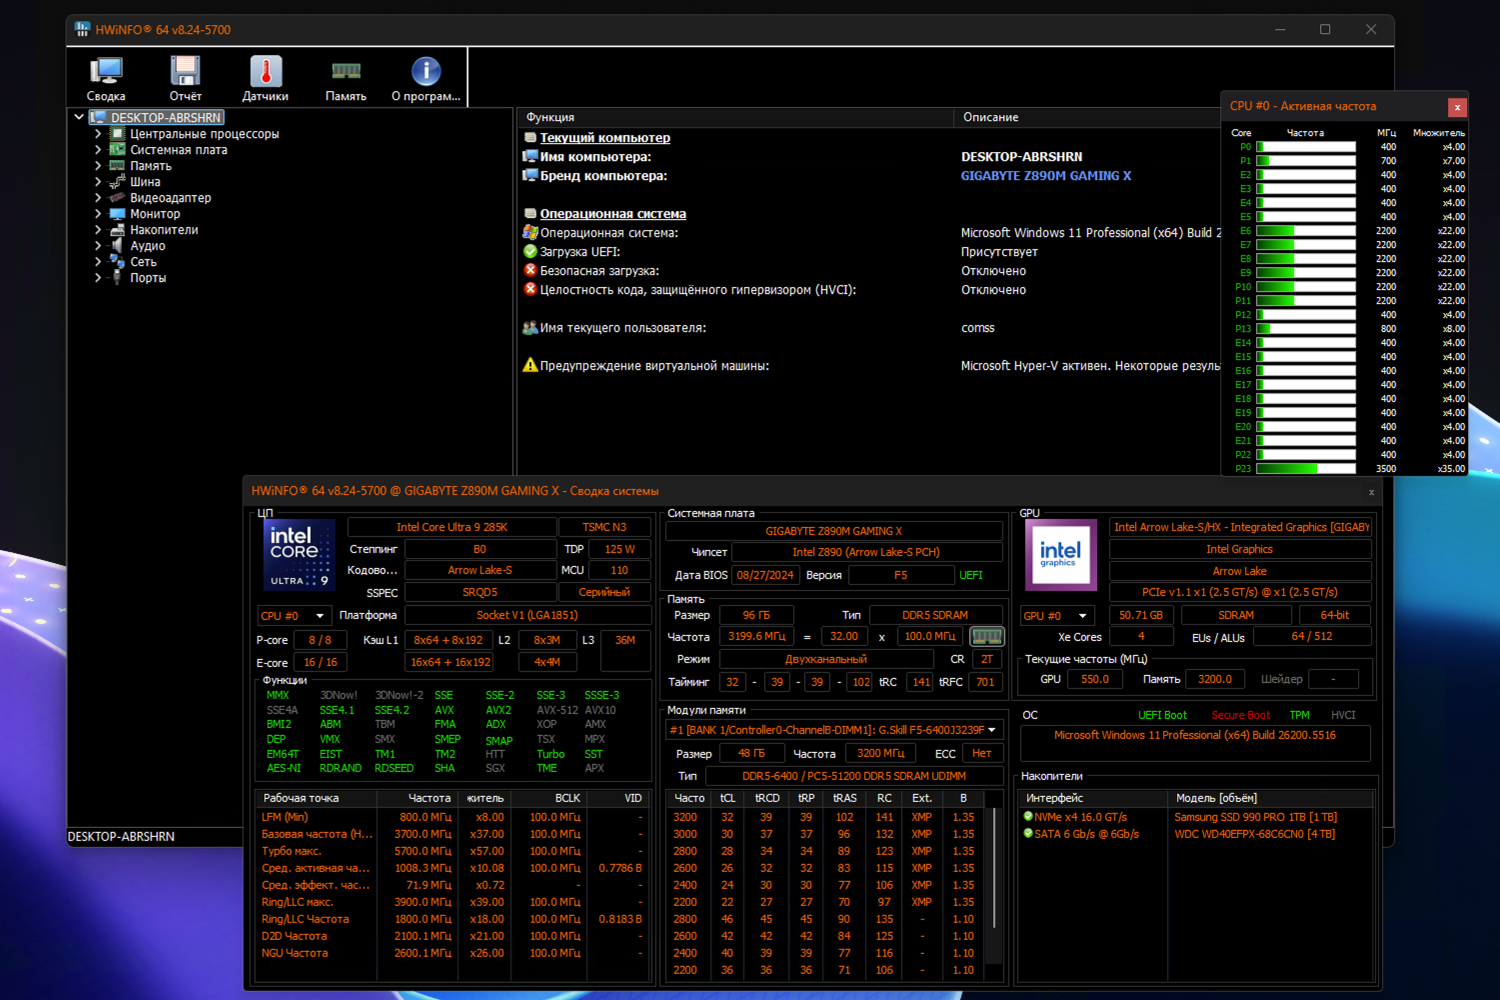The width and height of the screenshot is (1500, 1000).
Task: Open the memory module BANK 1 dropdown
Action: (x=834, y=730)
